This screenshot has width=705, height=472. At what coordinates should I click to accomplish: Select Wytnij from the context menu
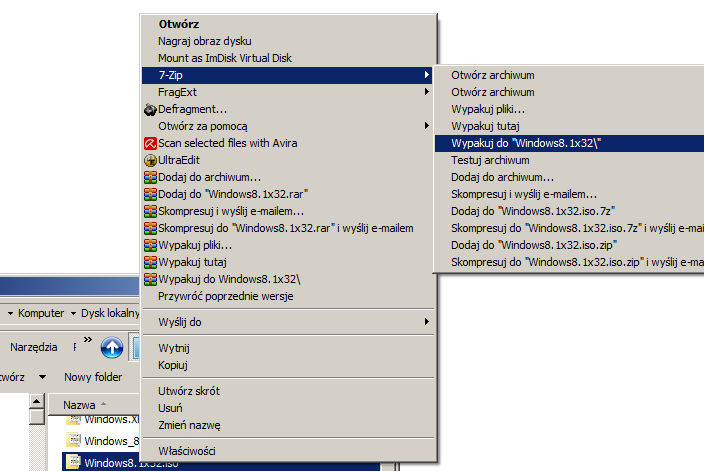click(288, 348)
